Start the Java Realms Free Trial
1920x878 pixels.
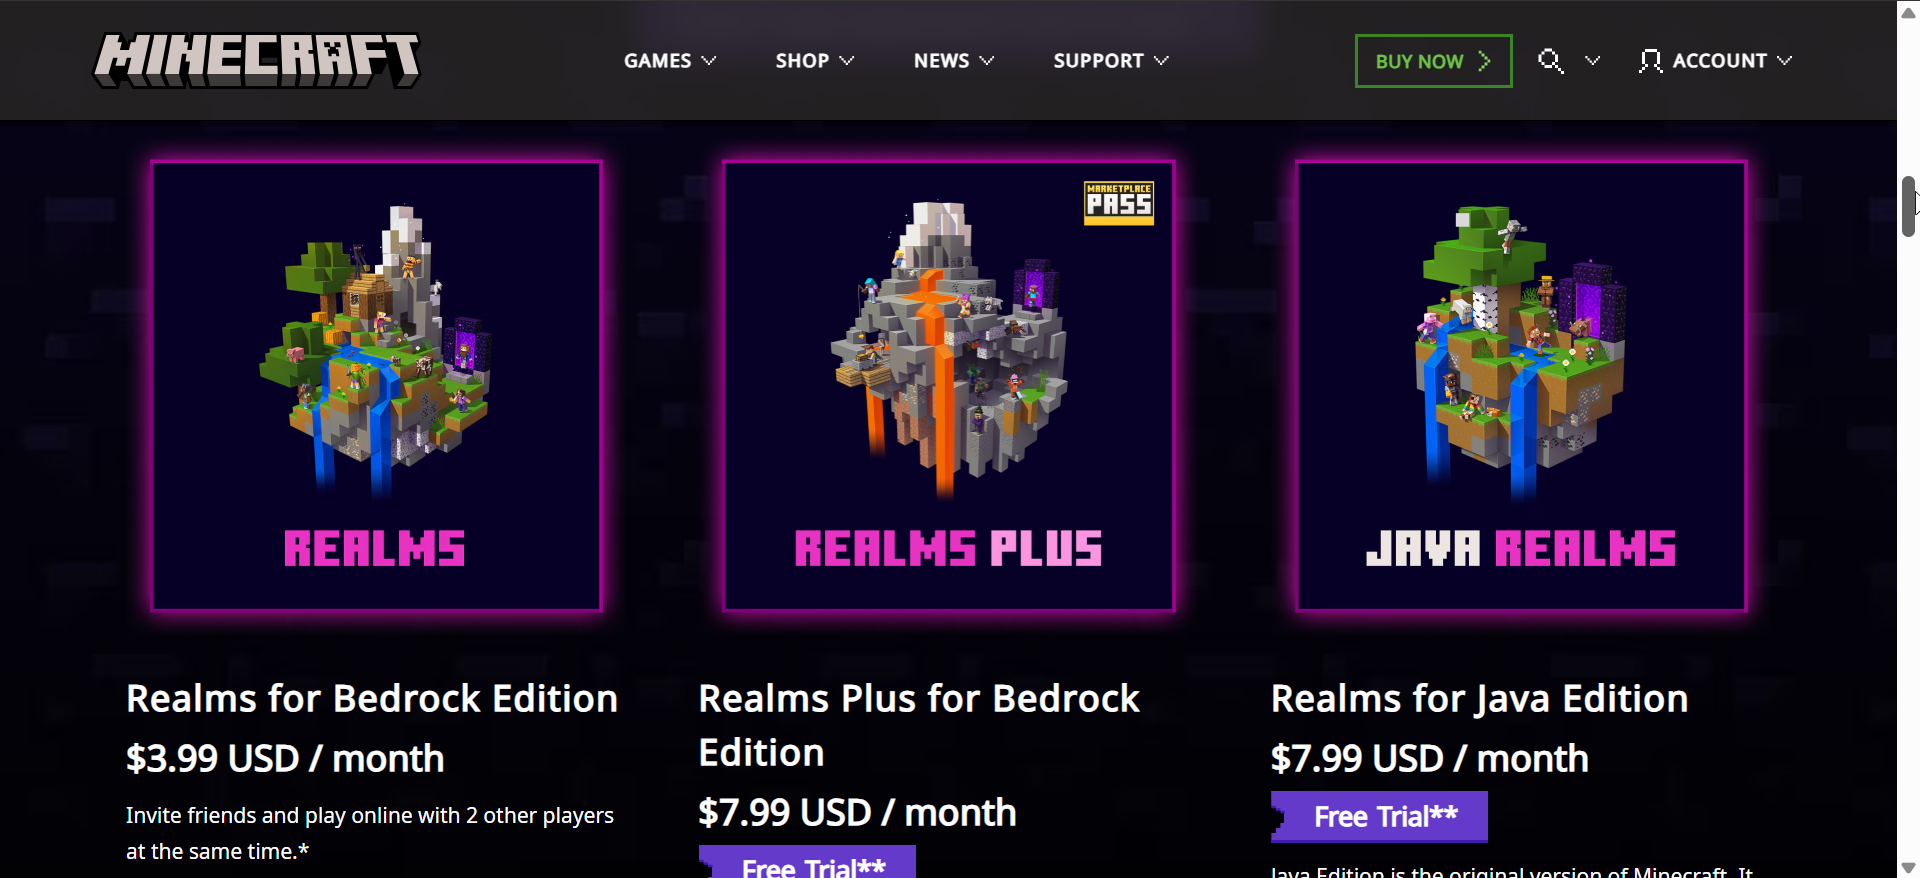coord(1379,817)
